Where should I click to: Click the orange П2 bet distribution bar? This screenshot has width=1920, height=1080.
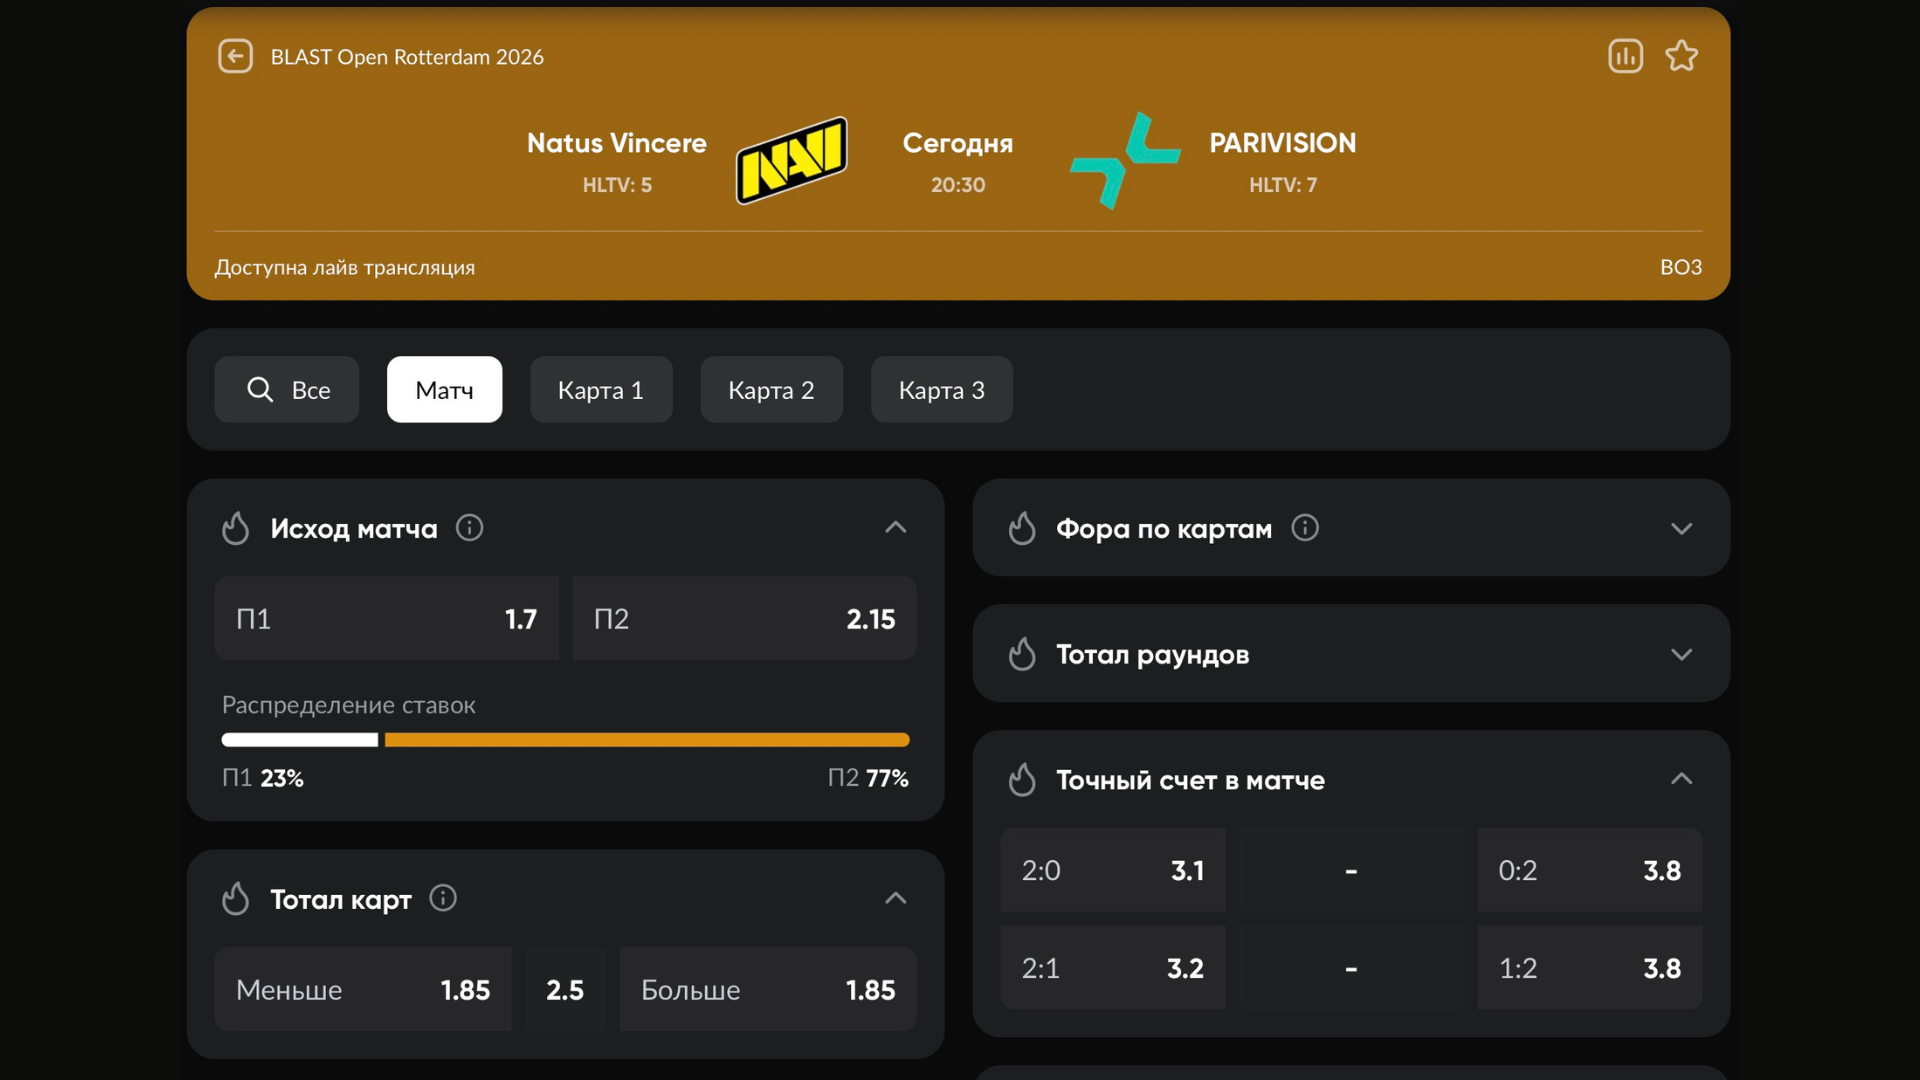646,740
